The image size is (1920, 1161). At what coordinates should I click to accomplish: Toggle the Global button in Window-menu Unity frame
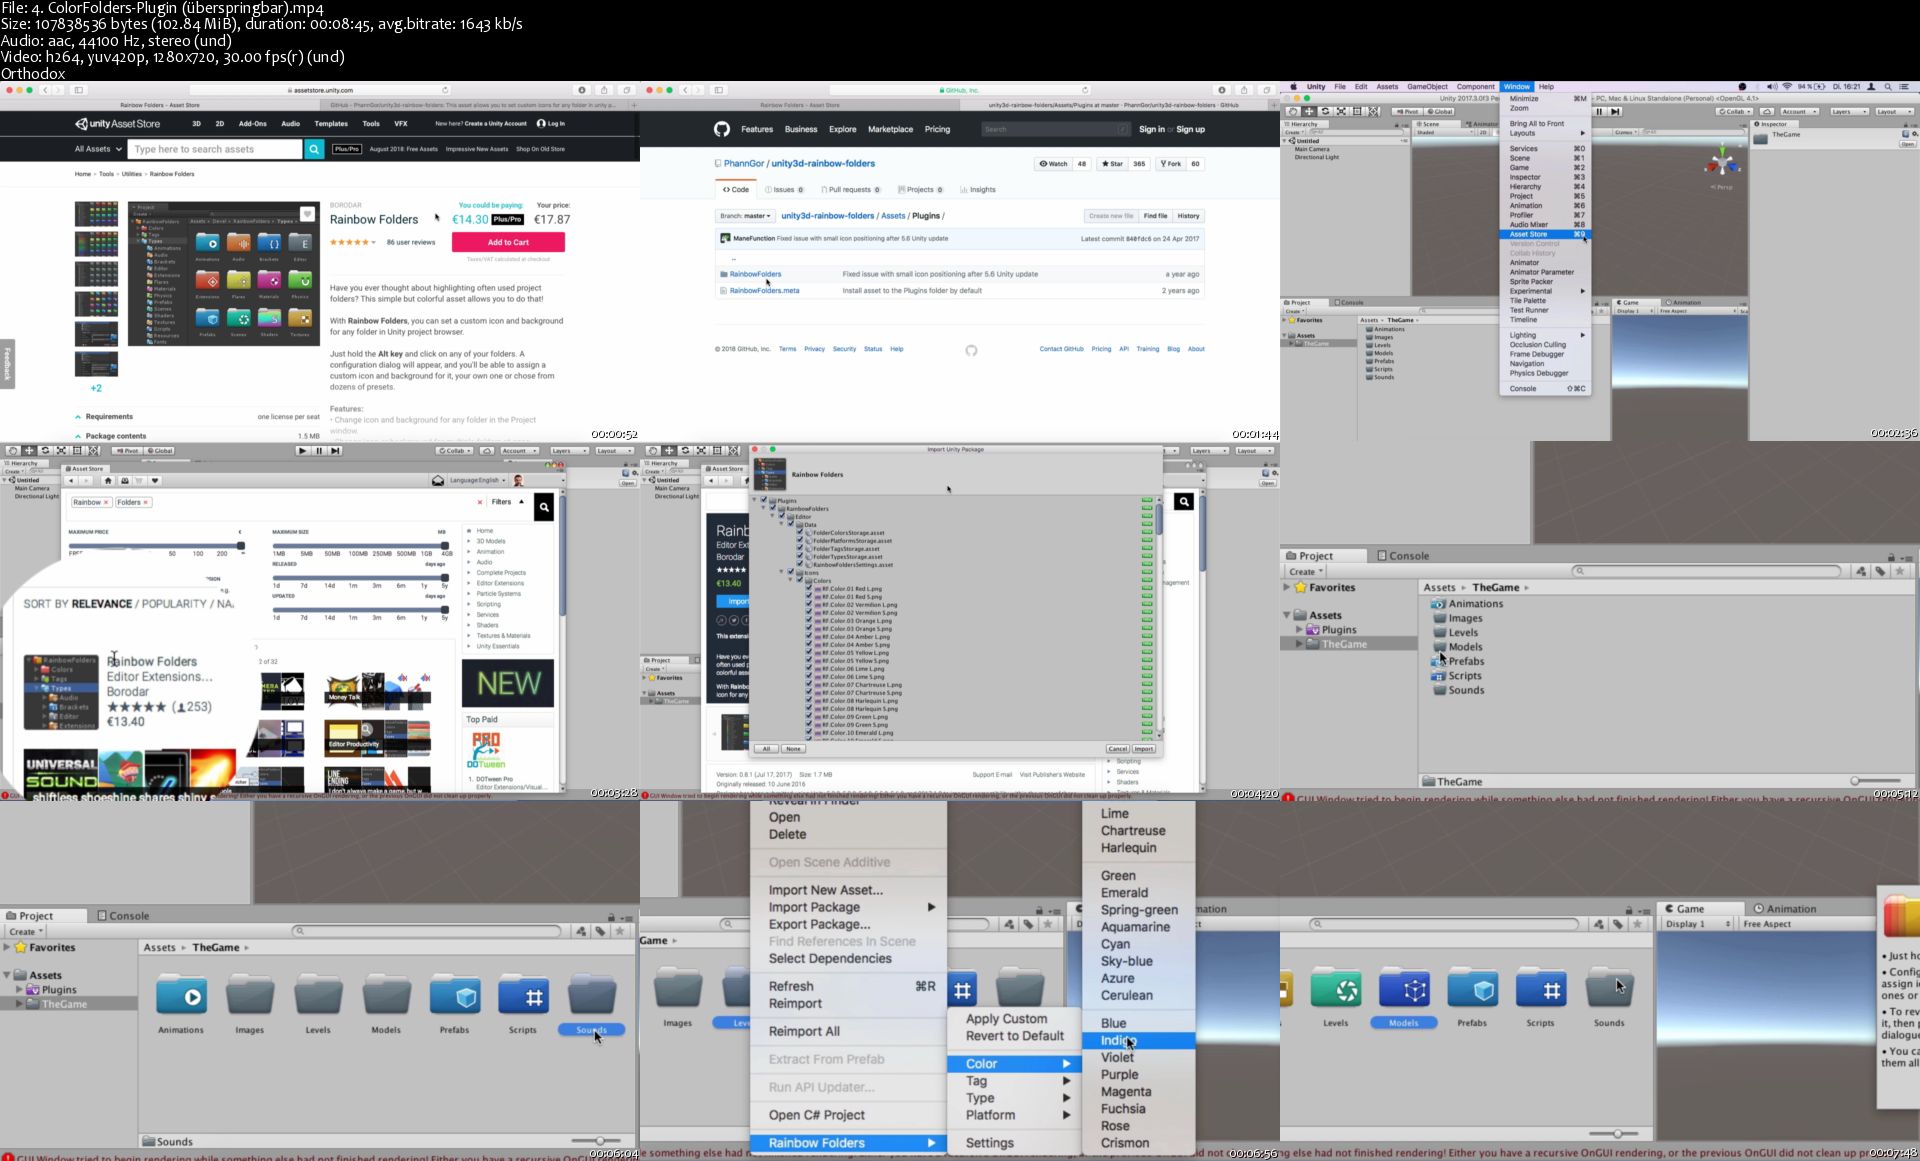coord(1440,112)
